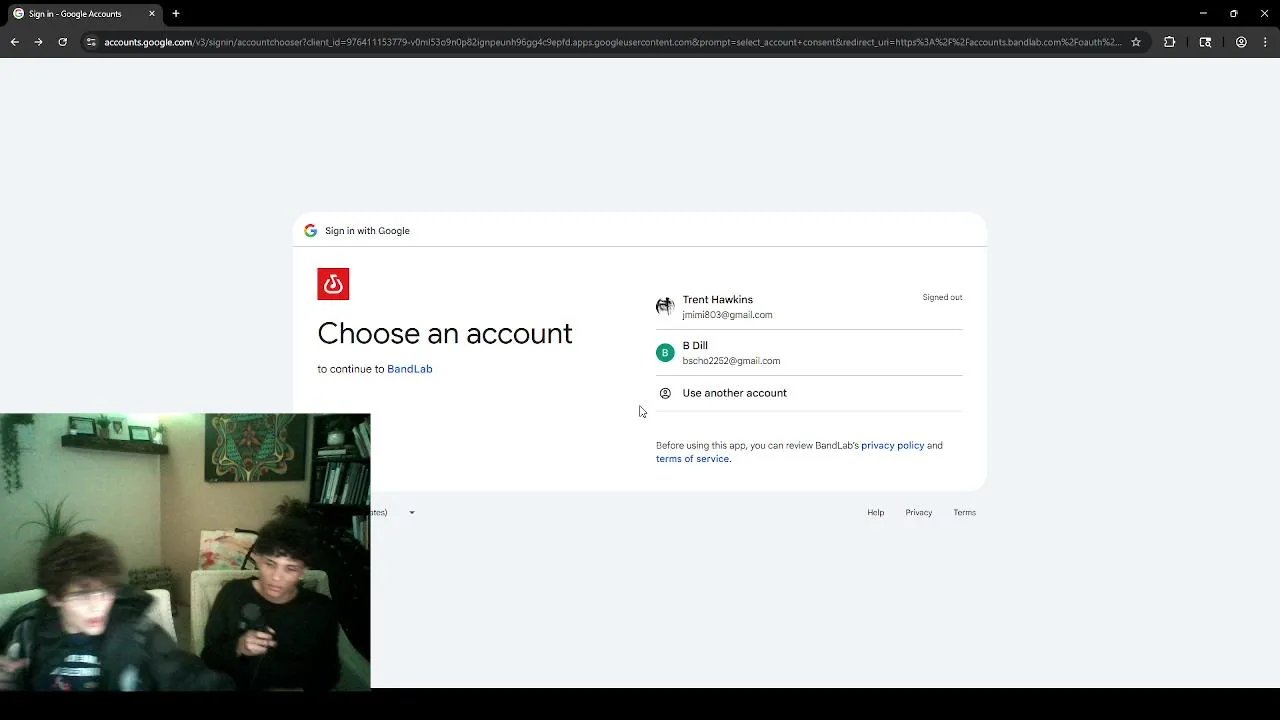
Task: Click the Choose an account heading
Action: (x=445, y=334)
